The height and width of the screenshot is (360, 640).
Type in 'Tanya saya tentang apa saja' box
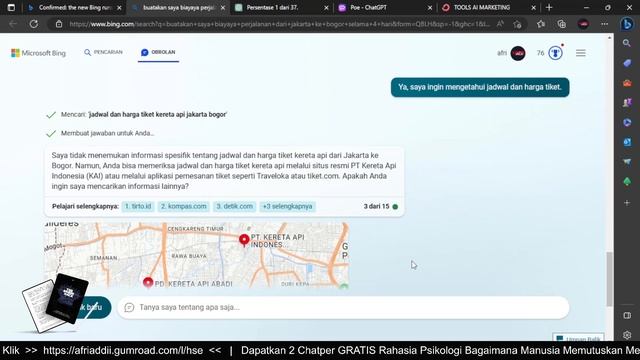[x=343, y=307]
